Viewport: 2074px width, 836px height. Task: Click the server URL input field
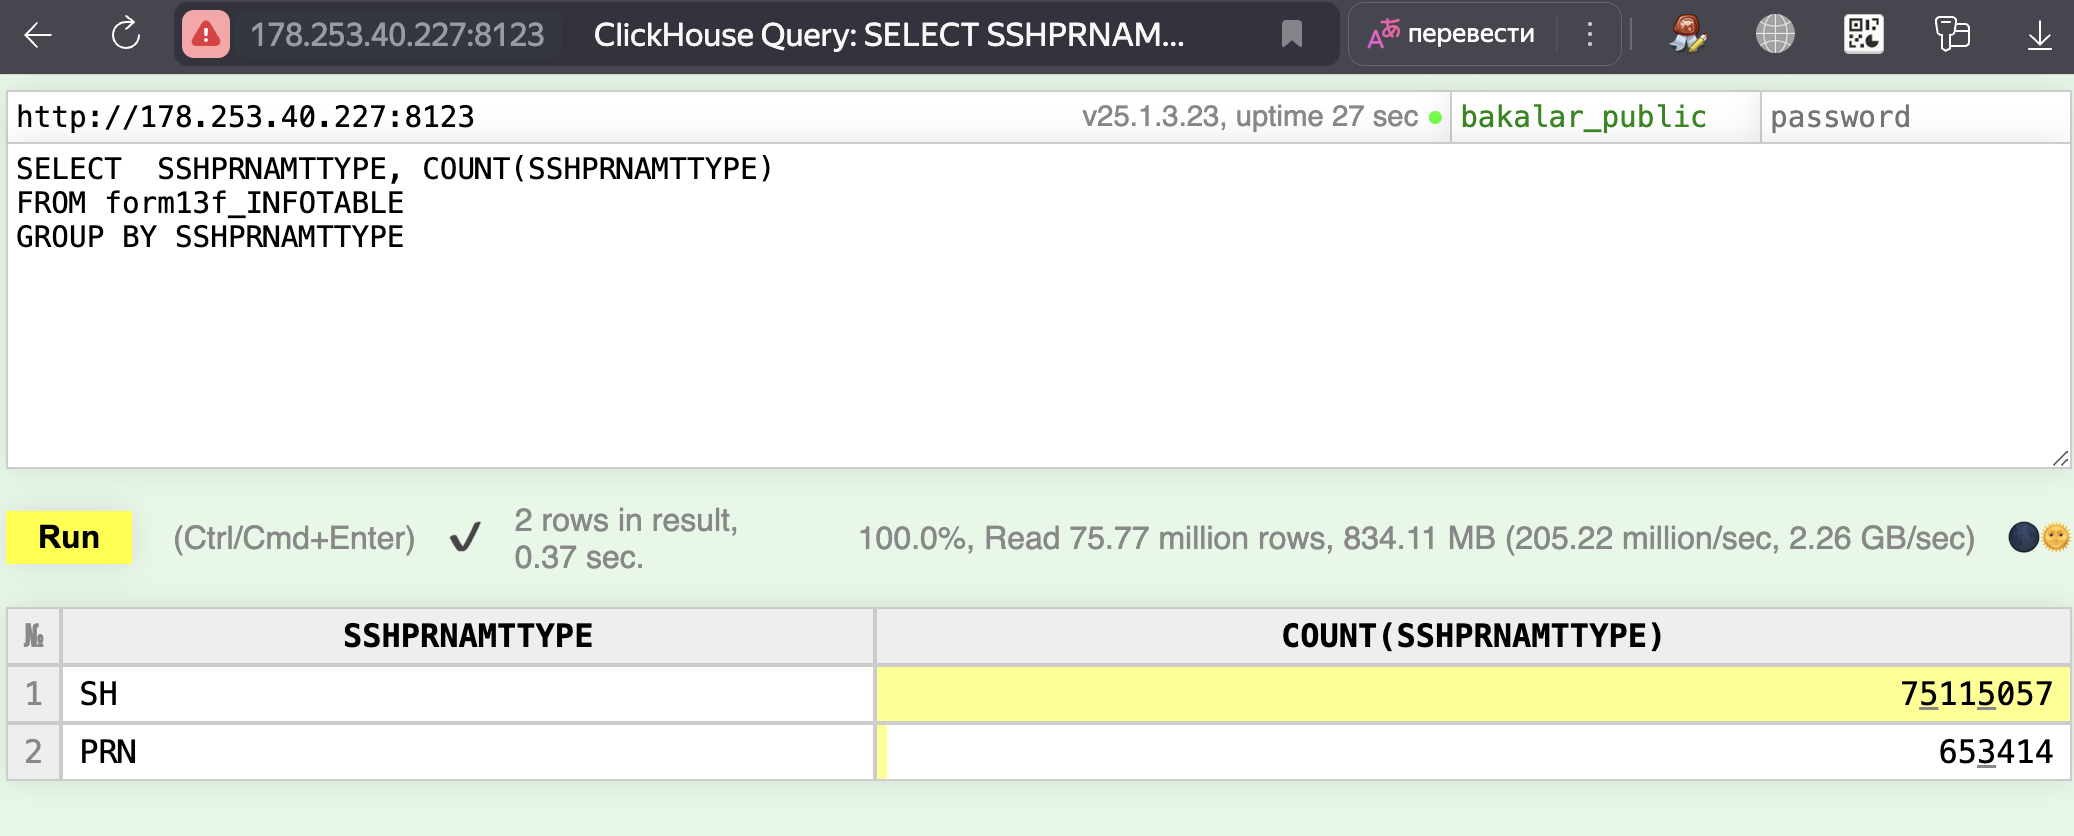click(x=500, y=117)
